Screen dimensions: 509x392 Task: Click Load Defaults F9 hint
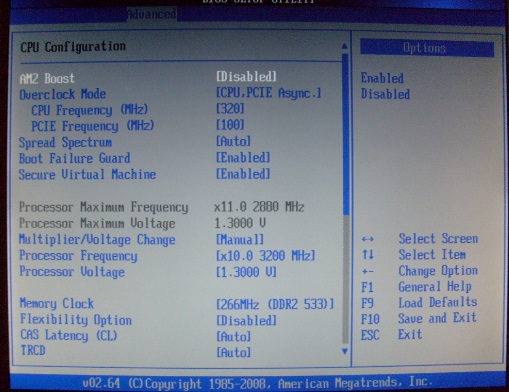point(438,303)
